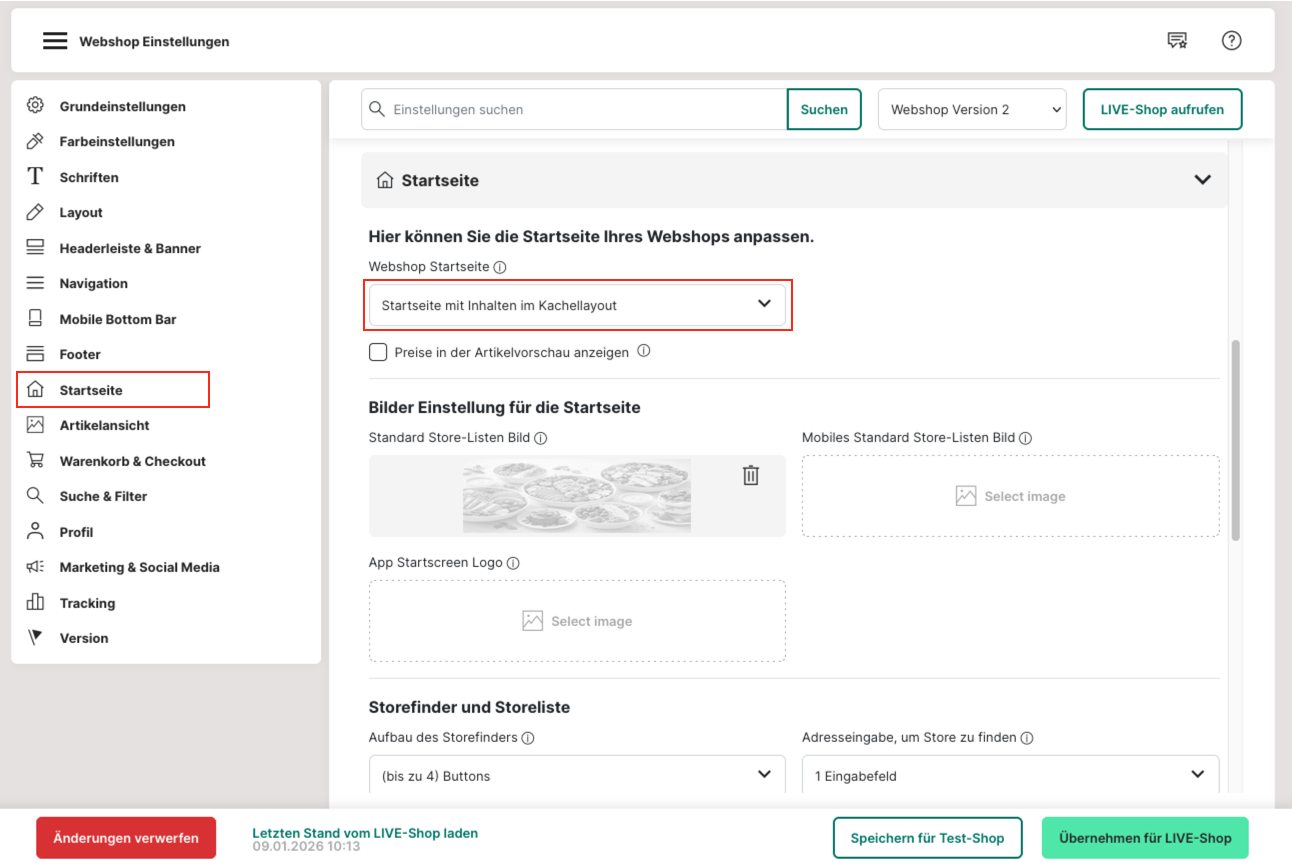Viewport: 1292px width, 863px height.
Task: Delete the Standard Store-Listen Bild image
Action: click(x=751, y=476)
